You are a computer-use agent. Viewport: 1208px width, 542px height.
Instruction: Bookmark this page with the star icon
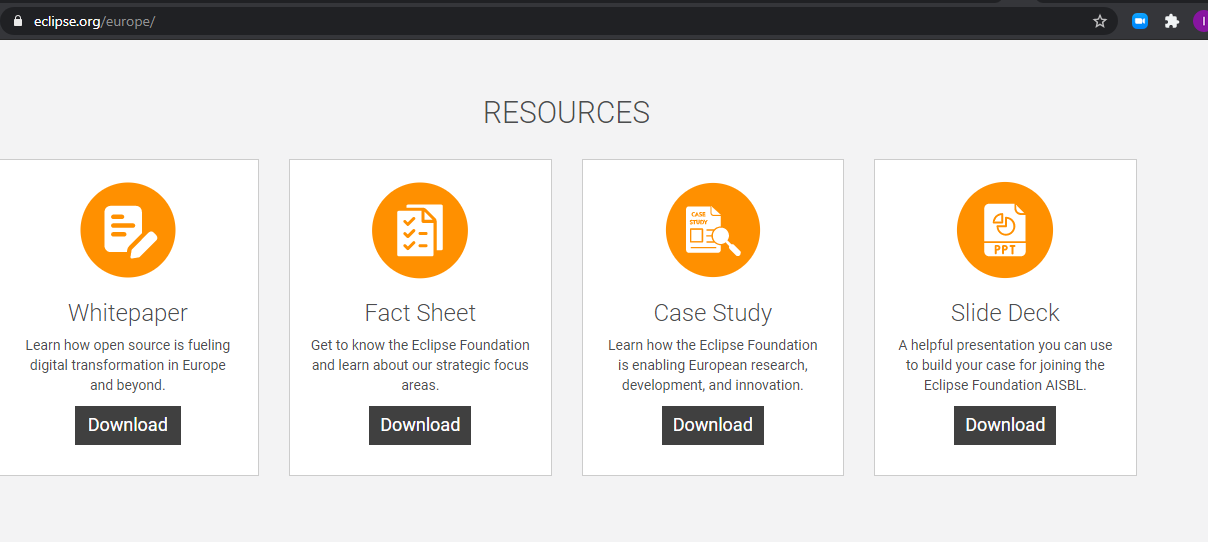click(1100, 21)
